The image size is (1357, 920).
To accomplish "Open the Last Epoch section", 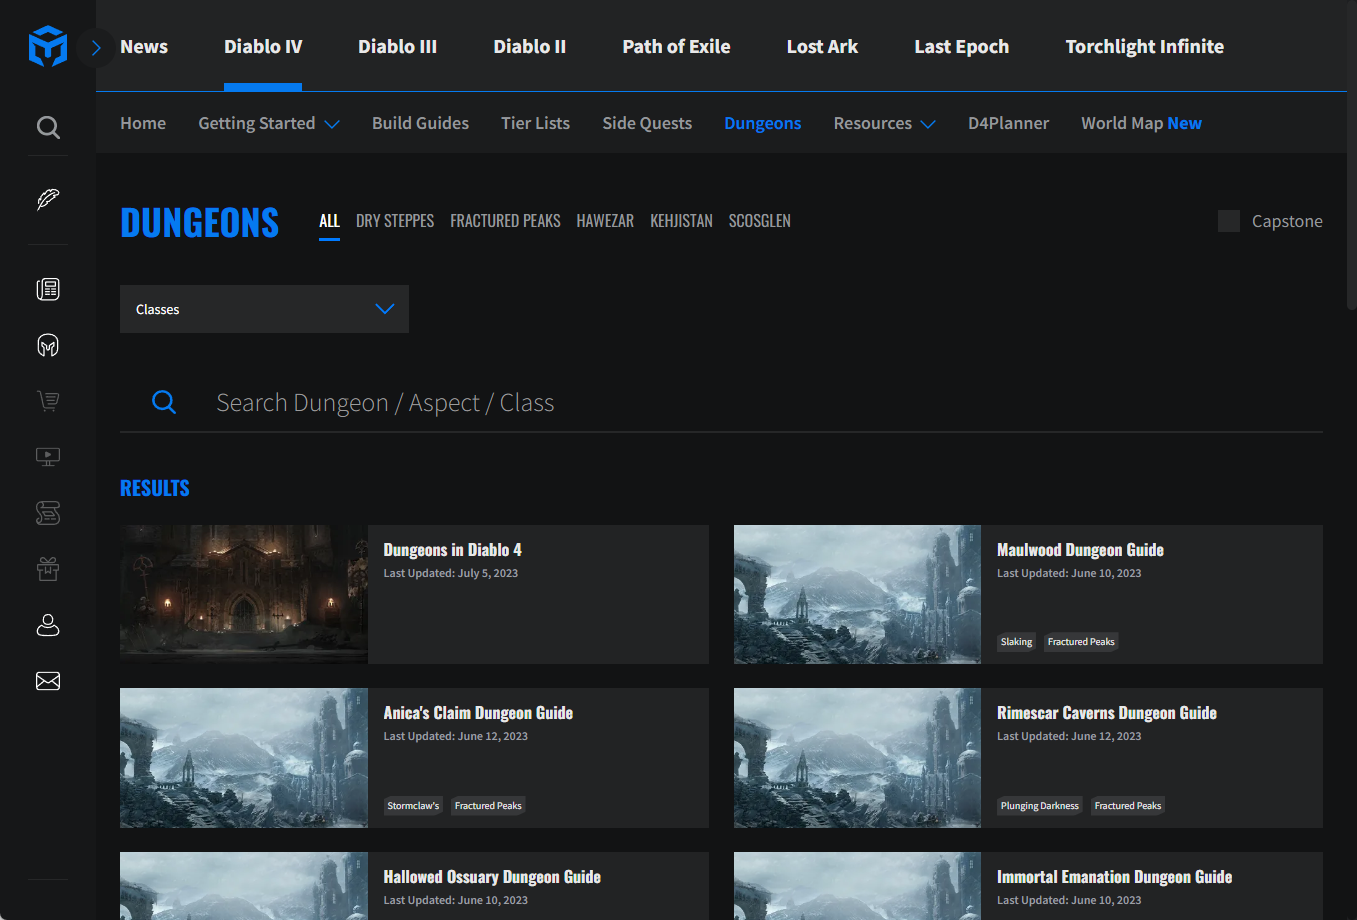I will (962, 47).
